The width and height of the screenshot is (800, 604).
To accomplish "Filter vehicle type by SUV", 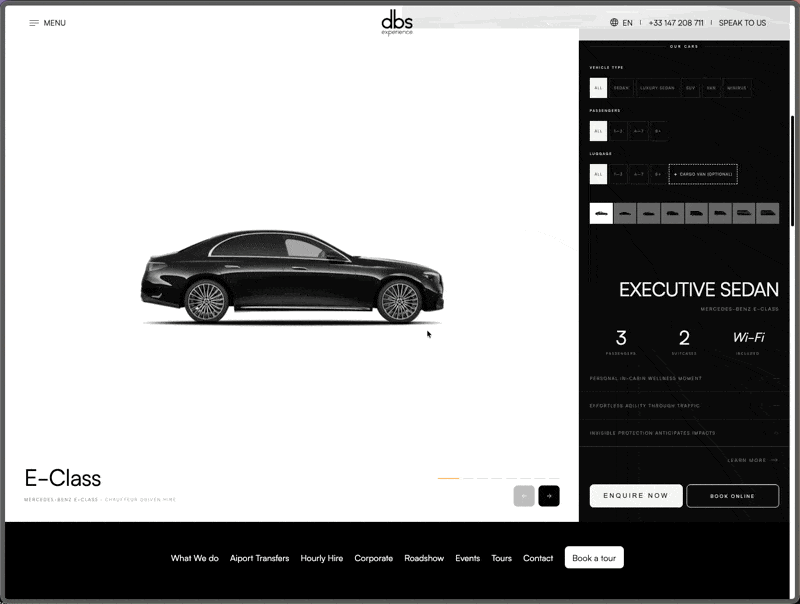I will coord(690,88).
